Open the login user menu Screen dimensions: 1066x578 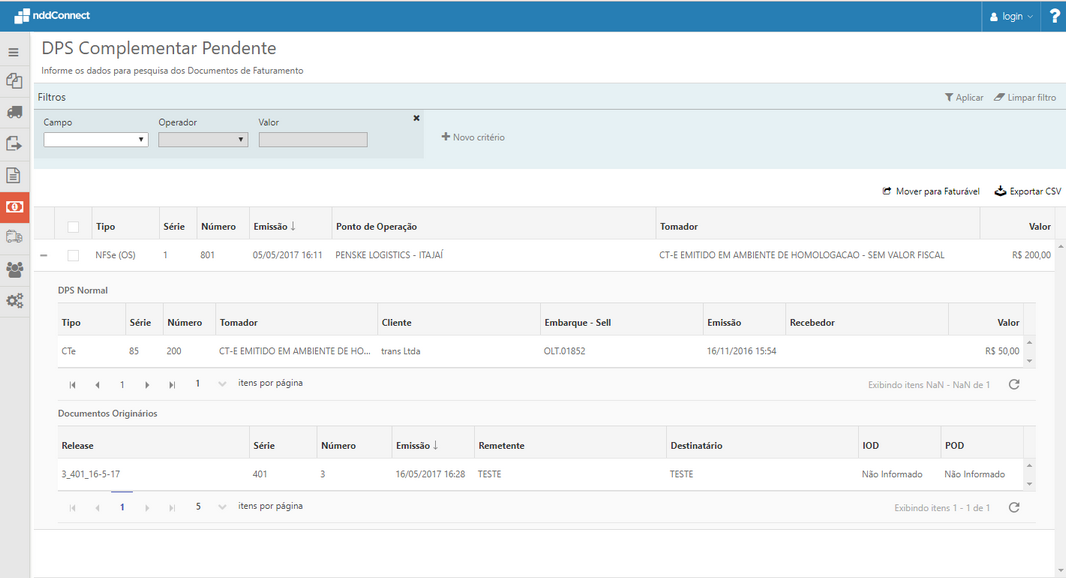point(1010,16)
